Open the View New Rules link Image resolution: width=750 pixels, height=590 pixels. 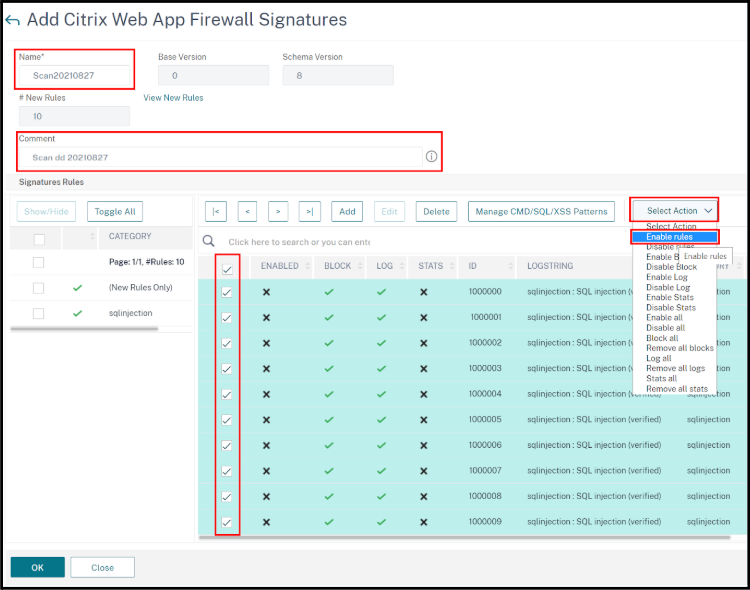173,98
